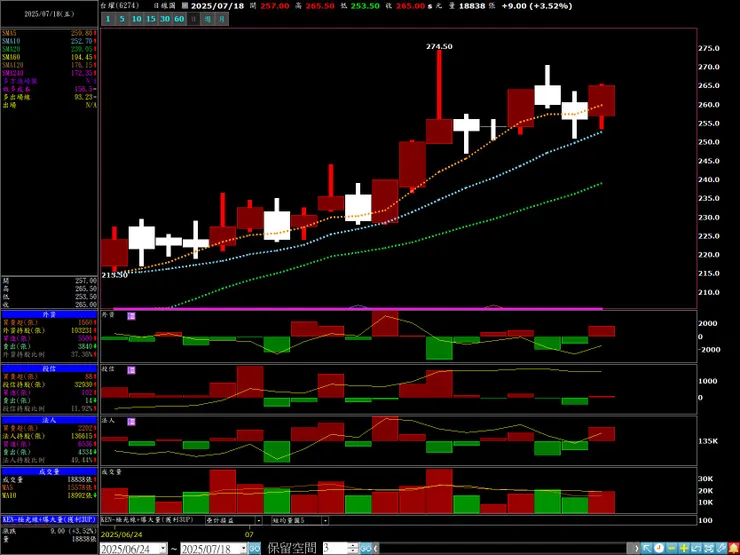Open the end date 2025/07/18 dropdown
The height and width of the screenshot is (555, 740).
click(244, 548)
